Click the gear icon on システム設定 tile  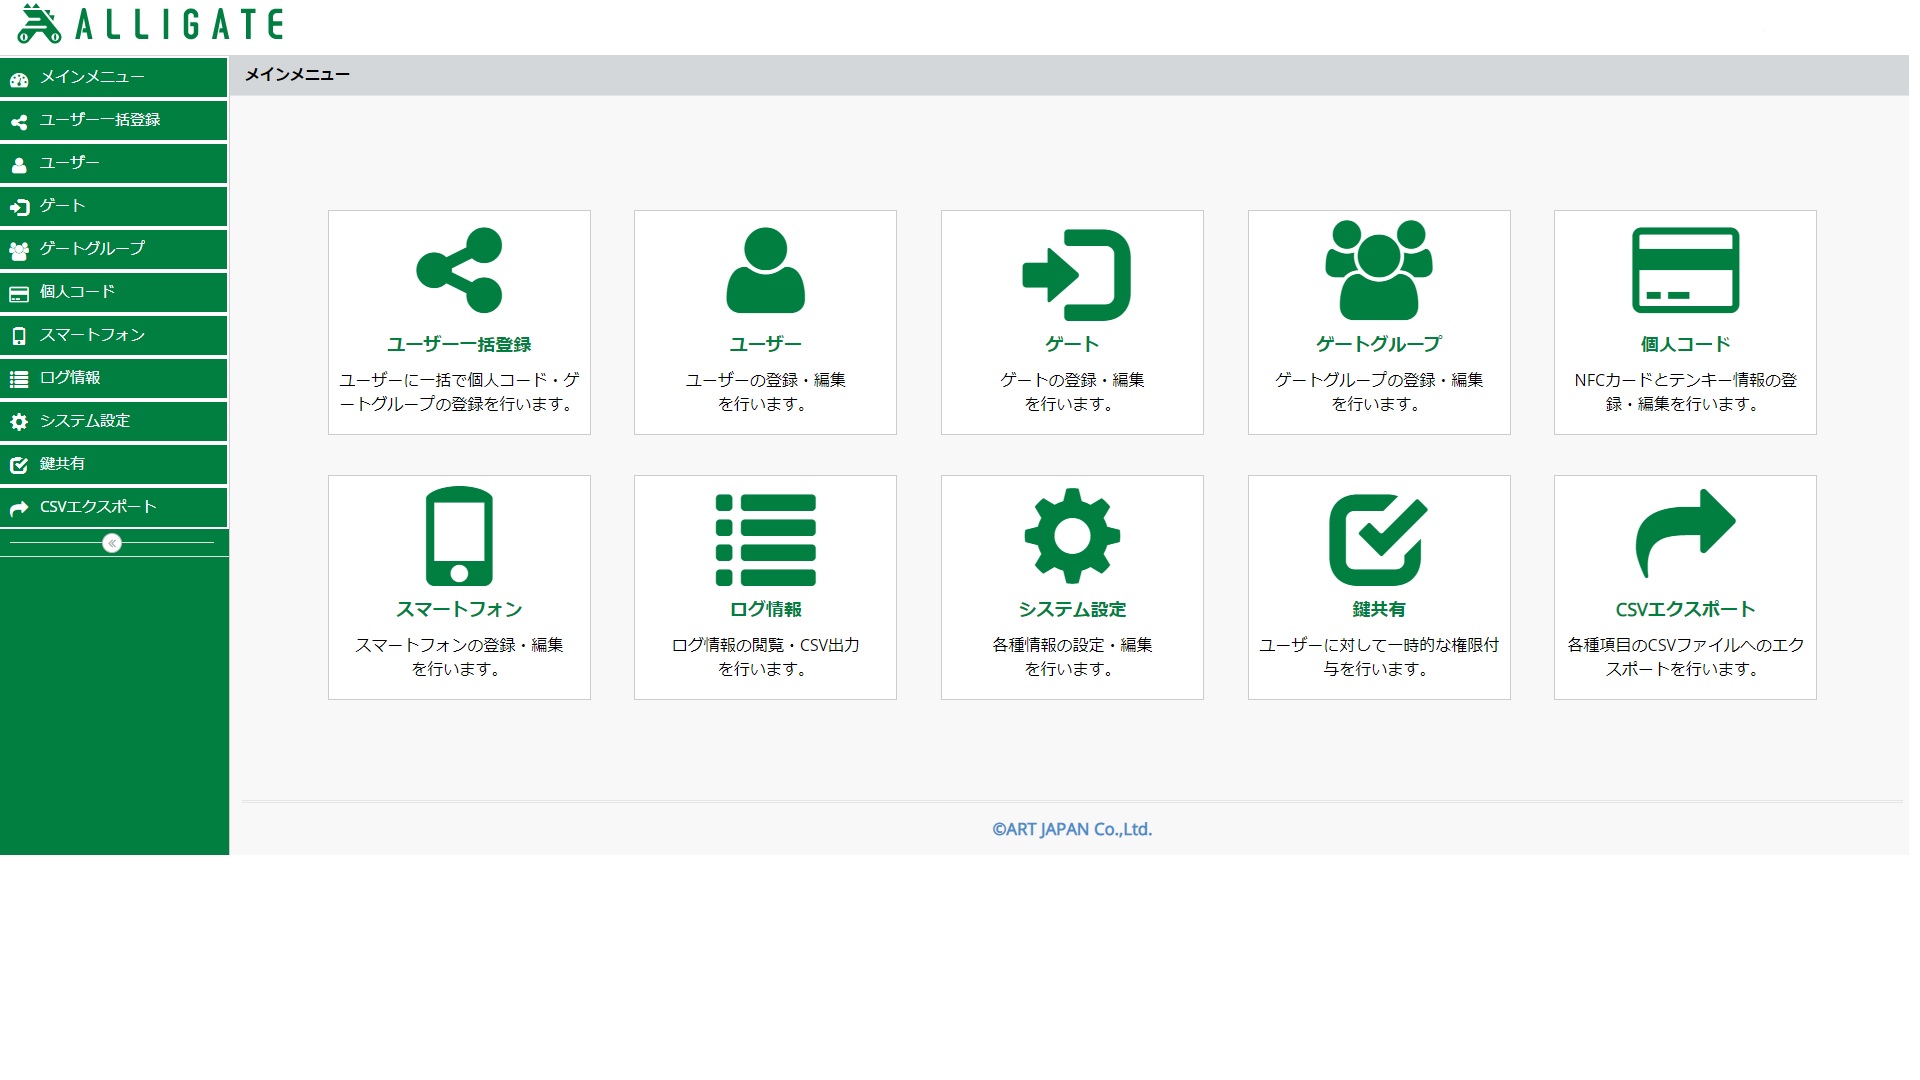1072,536
